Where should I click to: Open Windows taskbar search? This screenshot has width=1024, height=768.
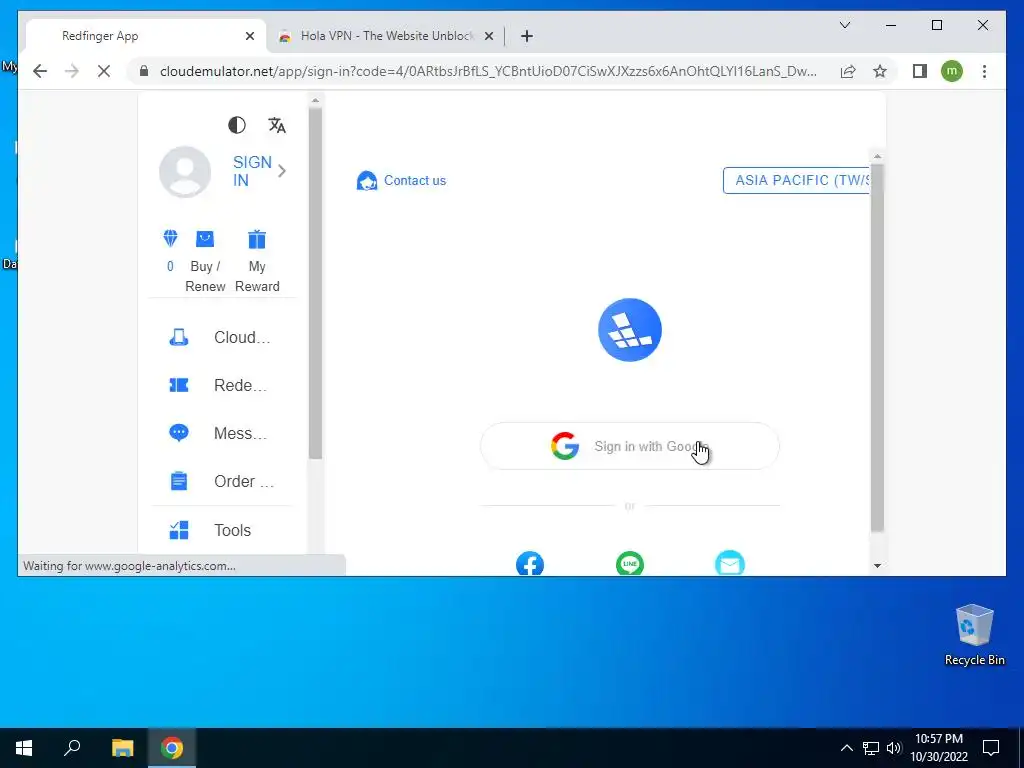click(72, 748)
